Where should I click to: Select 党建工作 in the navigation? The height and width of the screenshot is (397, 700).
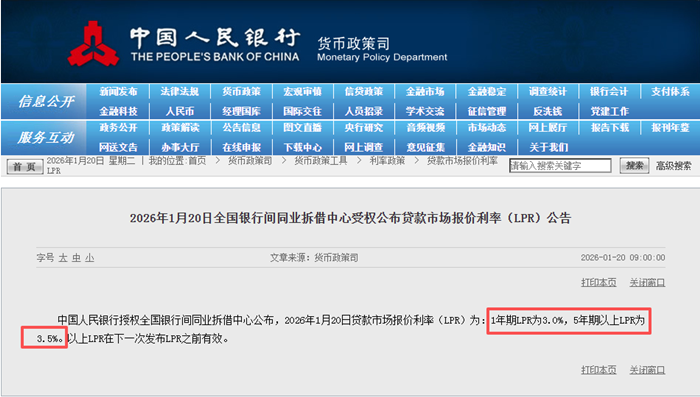click(x=609, y=111)
